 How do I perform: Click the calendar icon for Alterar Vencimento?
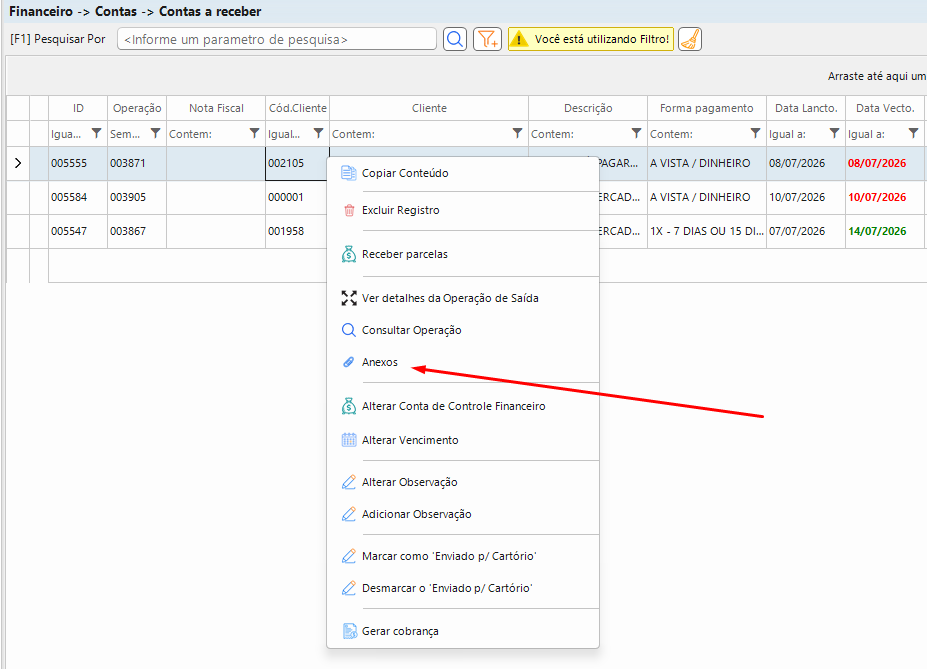point(349,440)
